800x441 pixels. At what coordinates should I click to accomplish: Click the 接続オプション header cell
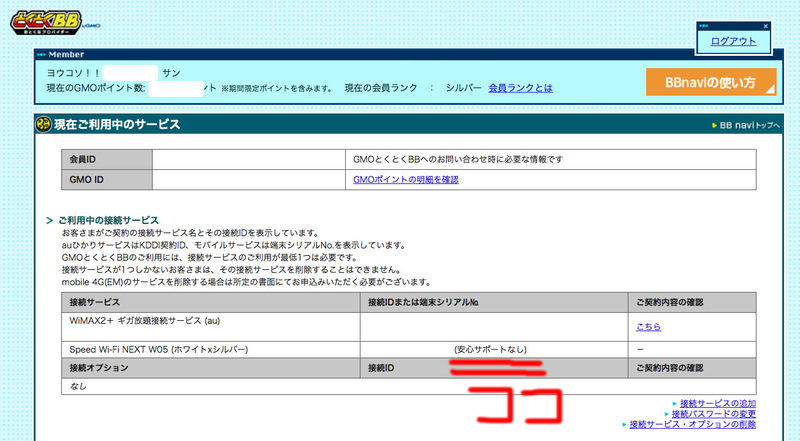(211, 368)
